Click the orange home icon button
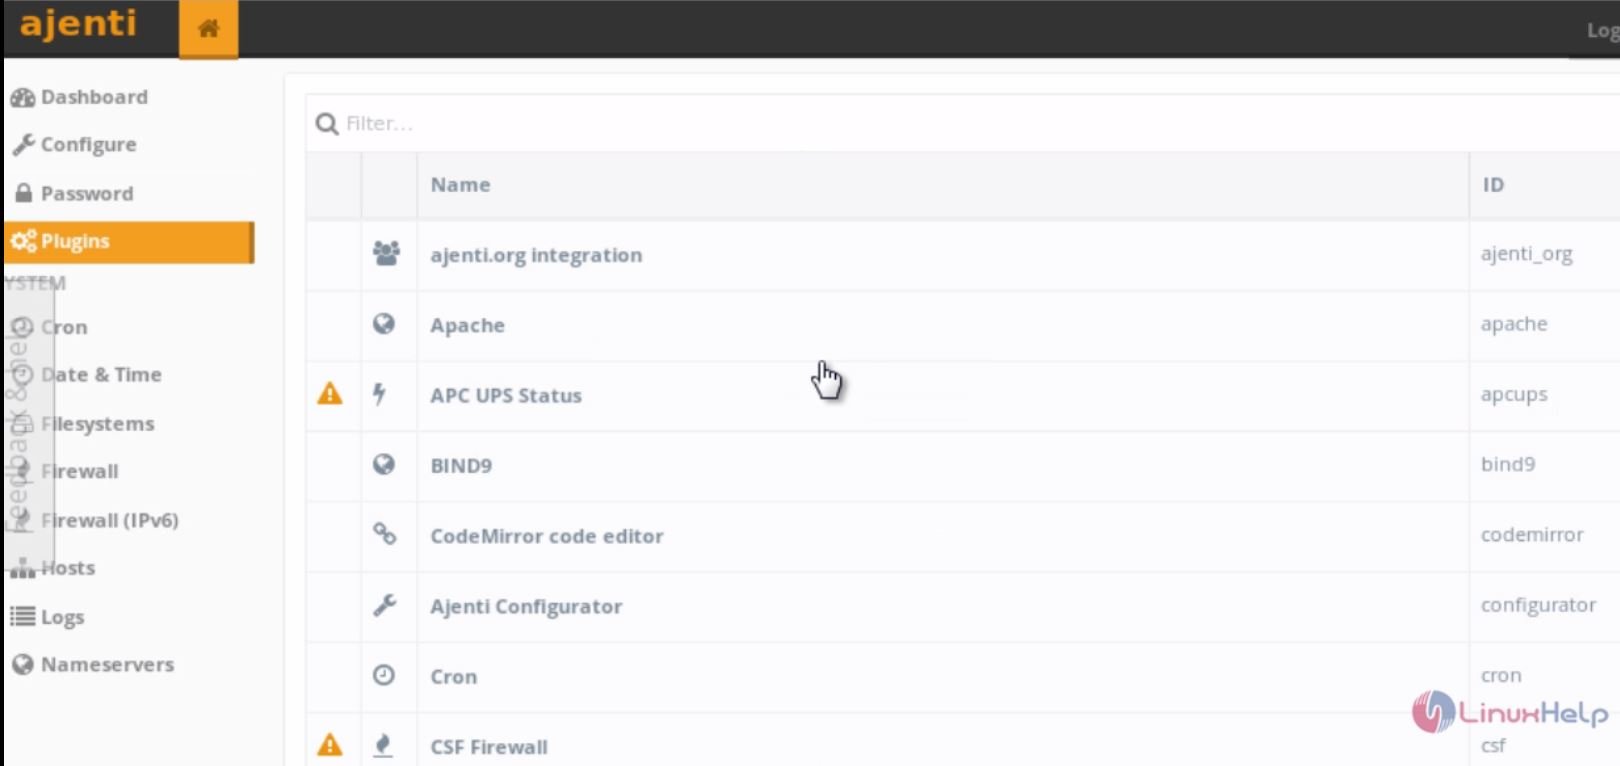The height and width of the screenshot is (766, 1620). [x=208, y=29]
